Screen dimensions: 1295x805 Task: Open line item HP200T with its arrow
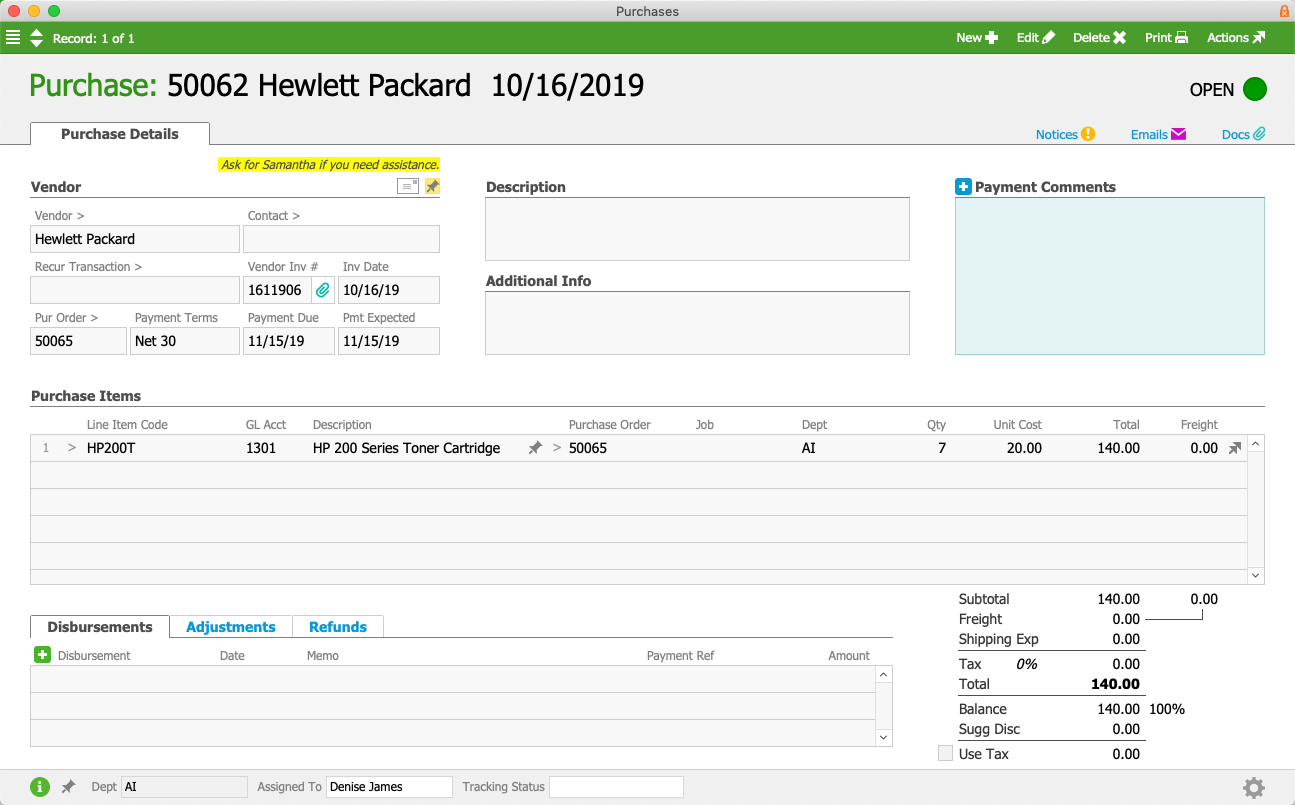pyautogui.click(x=71, y=448)
